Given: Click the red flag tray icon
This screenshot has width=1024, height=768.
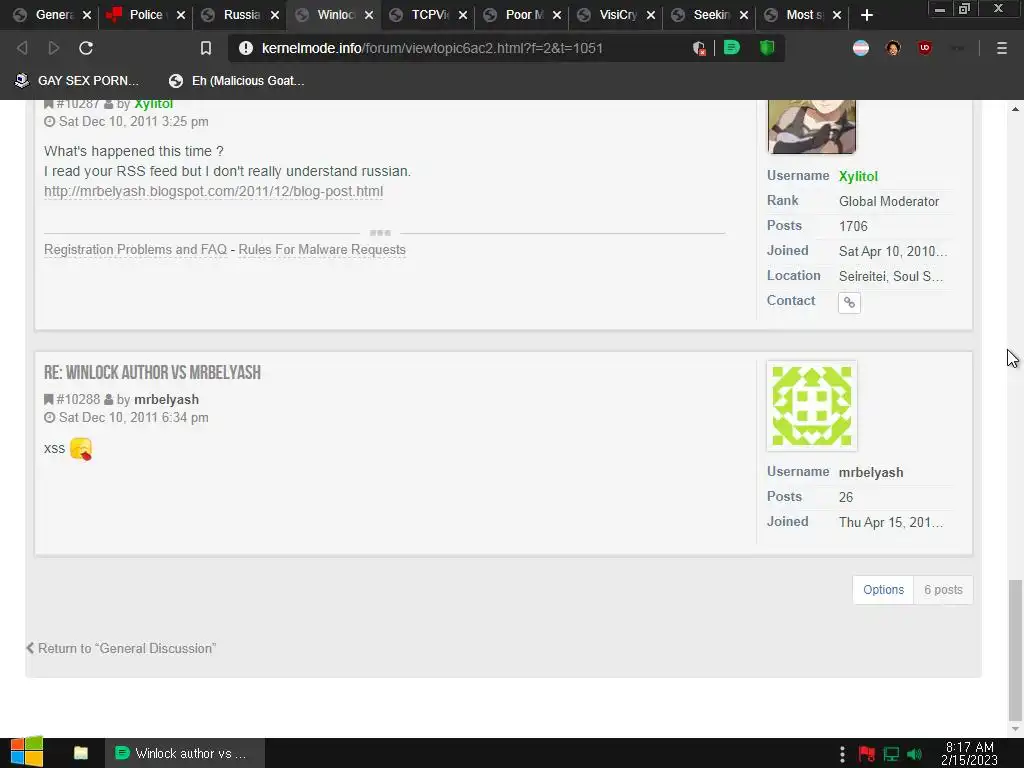Looking at the screenshot, I should click(867, 754).
